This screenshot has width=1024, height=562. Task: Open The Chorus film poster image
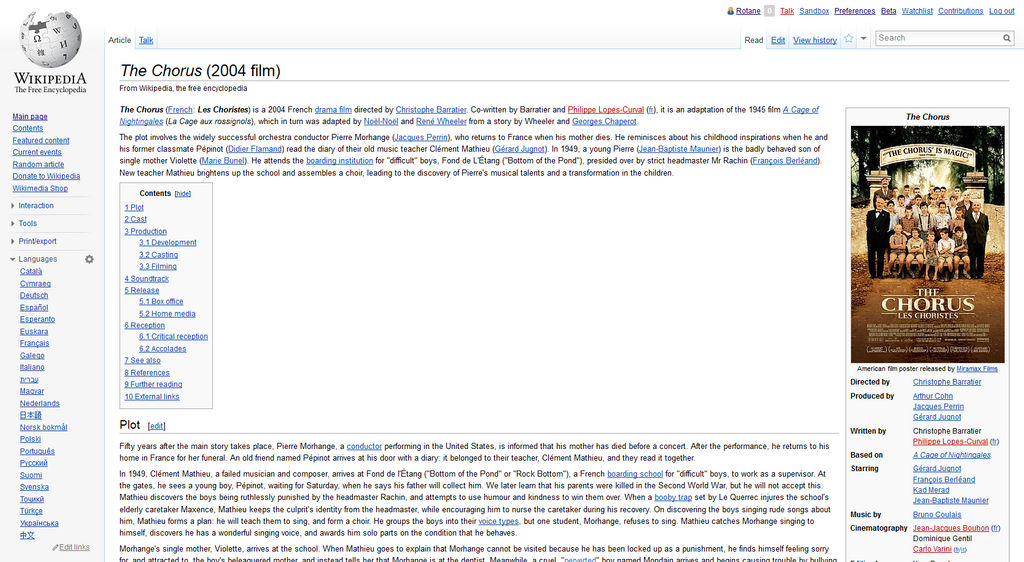[x=927, y=244]
